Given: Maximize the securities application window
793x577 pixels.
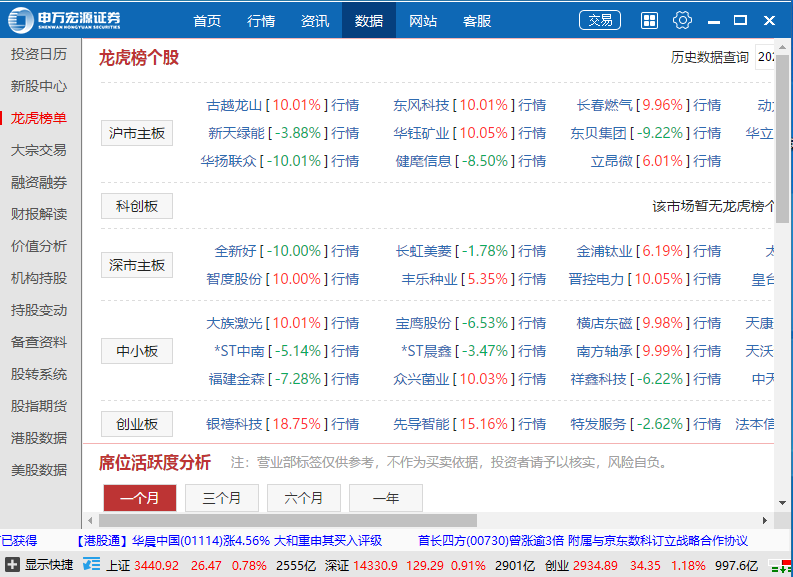Looking at the screenshot, I should coord(740,20).
